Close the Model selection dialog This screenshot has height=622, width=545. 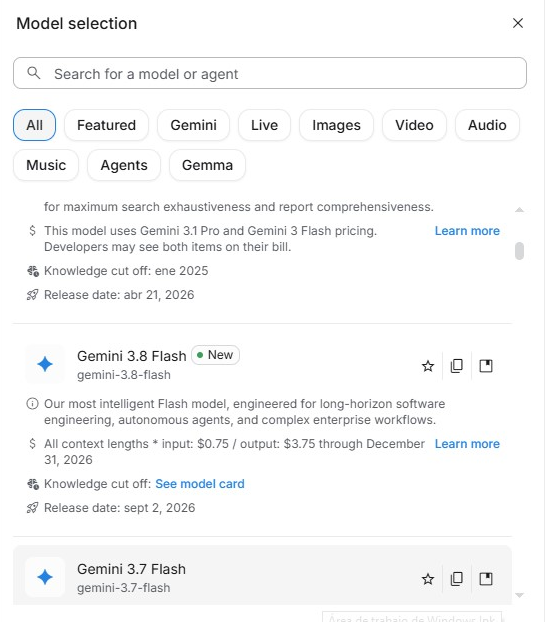pos(518,23)
